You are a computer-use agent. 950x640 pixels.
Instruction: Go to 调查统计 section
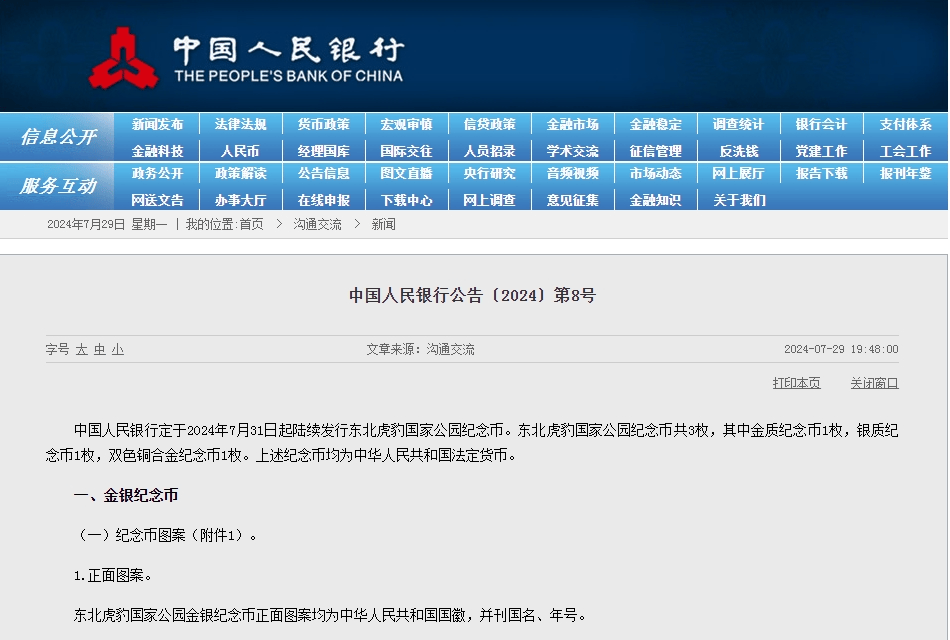[739, 124]
